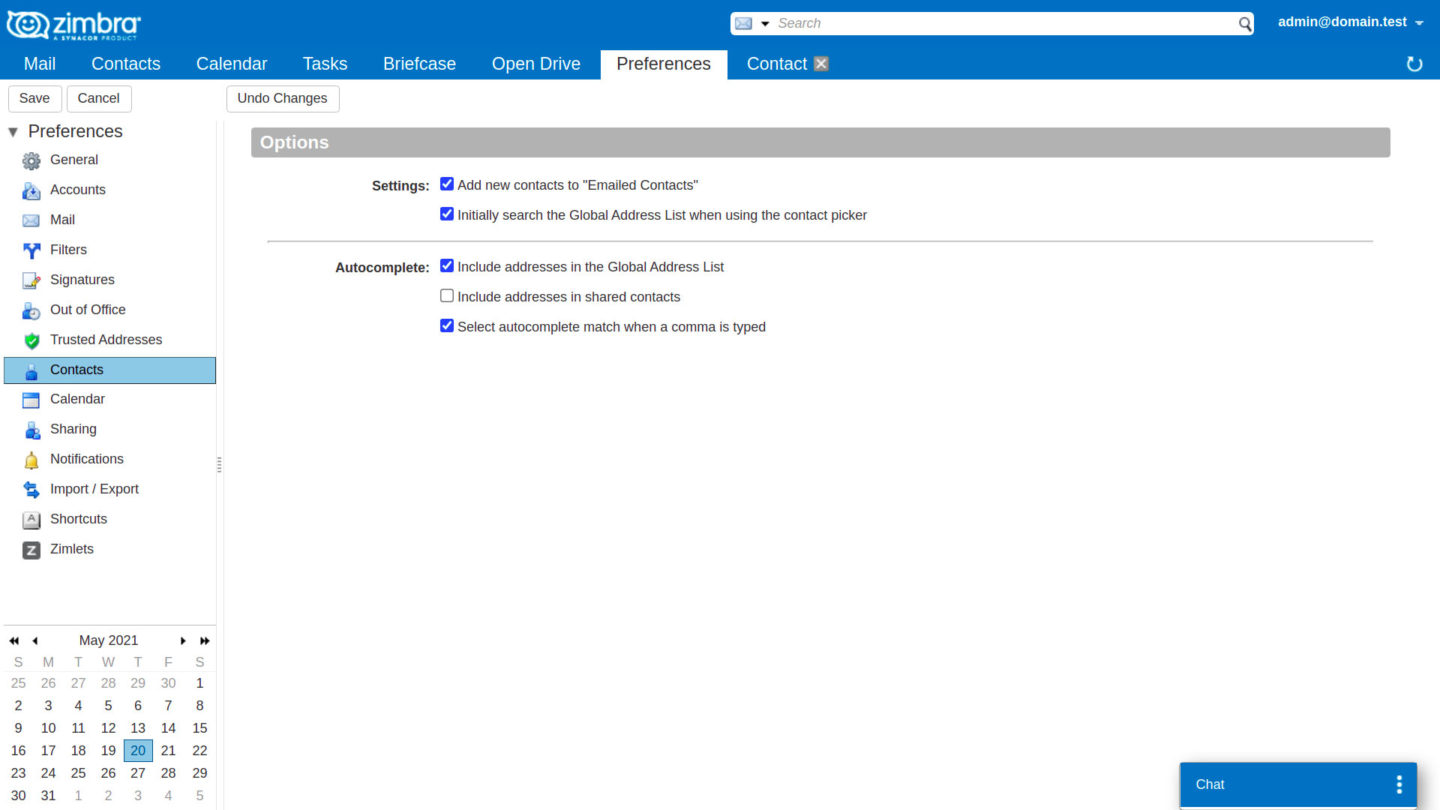Open Zimlets via the Z icon

coord(29,548)
